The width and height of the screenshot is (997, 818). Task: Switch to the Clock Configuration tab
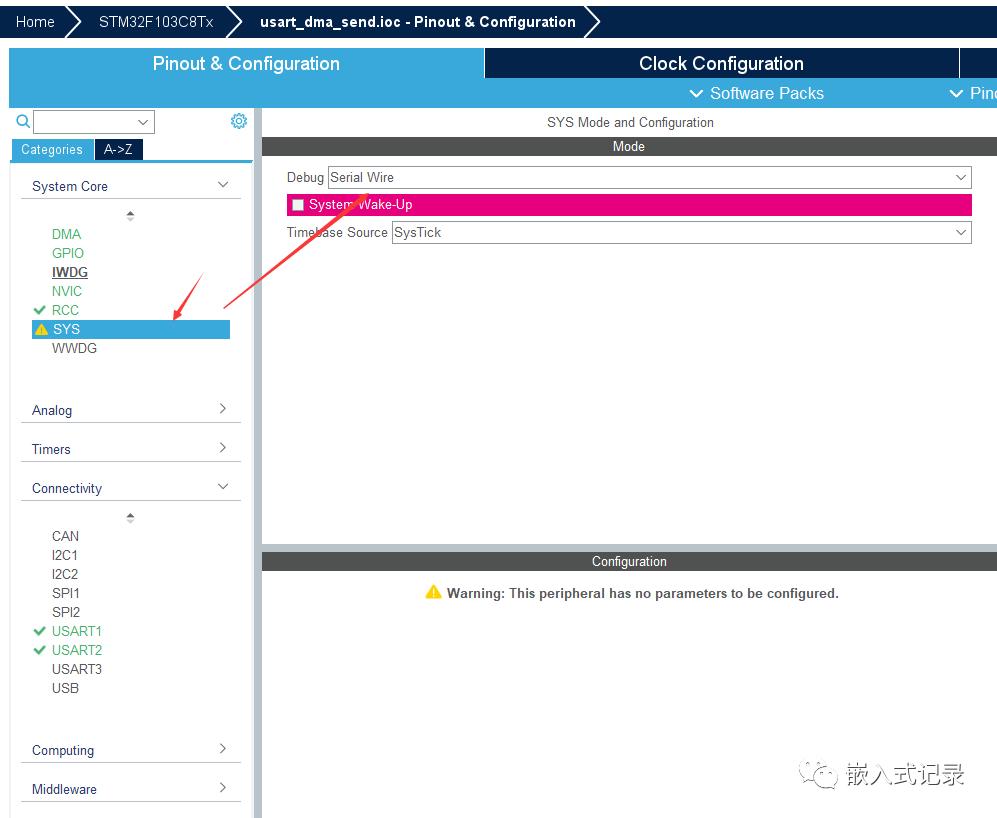pos(721,64)
